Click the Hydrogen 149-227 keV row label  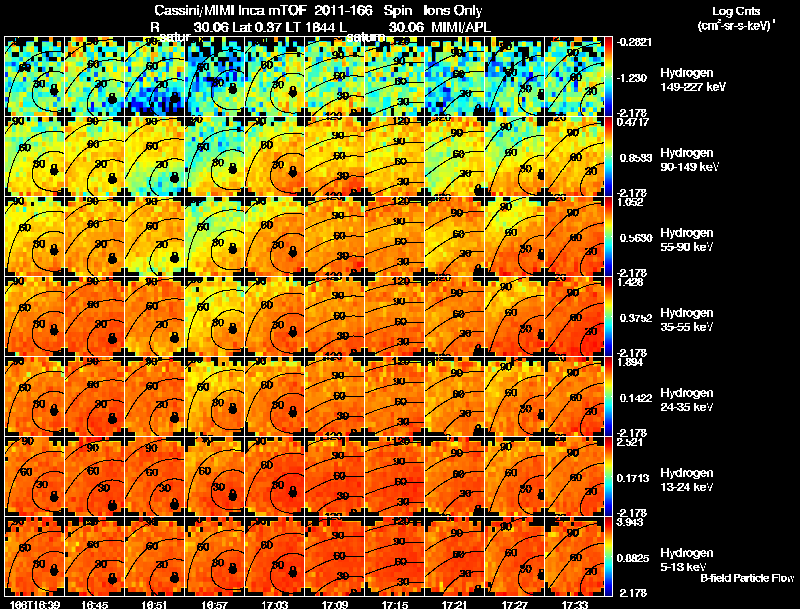692,80
